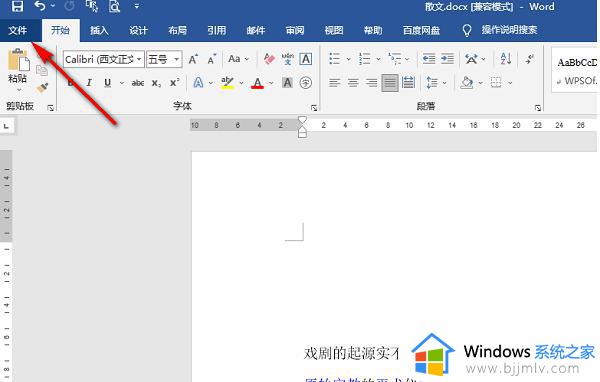
Task: Switch to the 插入 (Insert) tab
Action: click(x=99, y=30)
